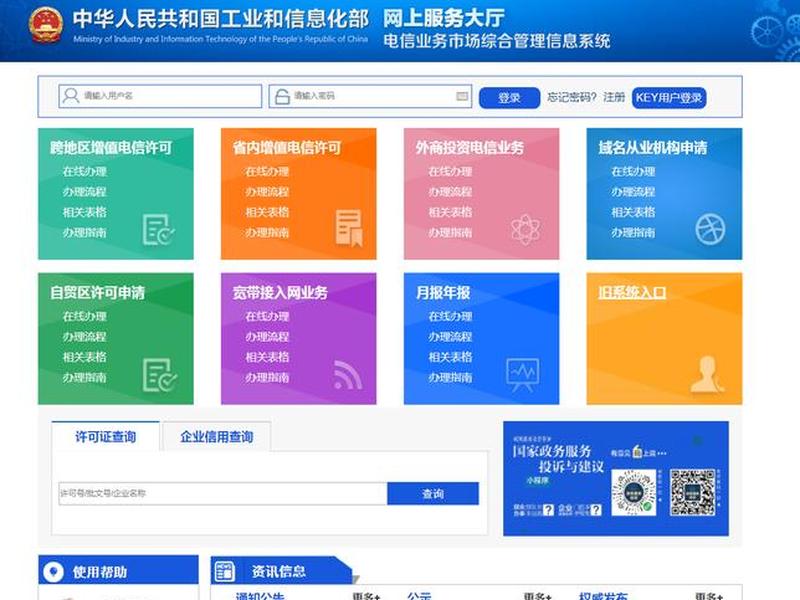Click 办理流程 under 省内增值电信许可

(x=267, y=192)
